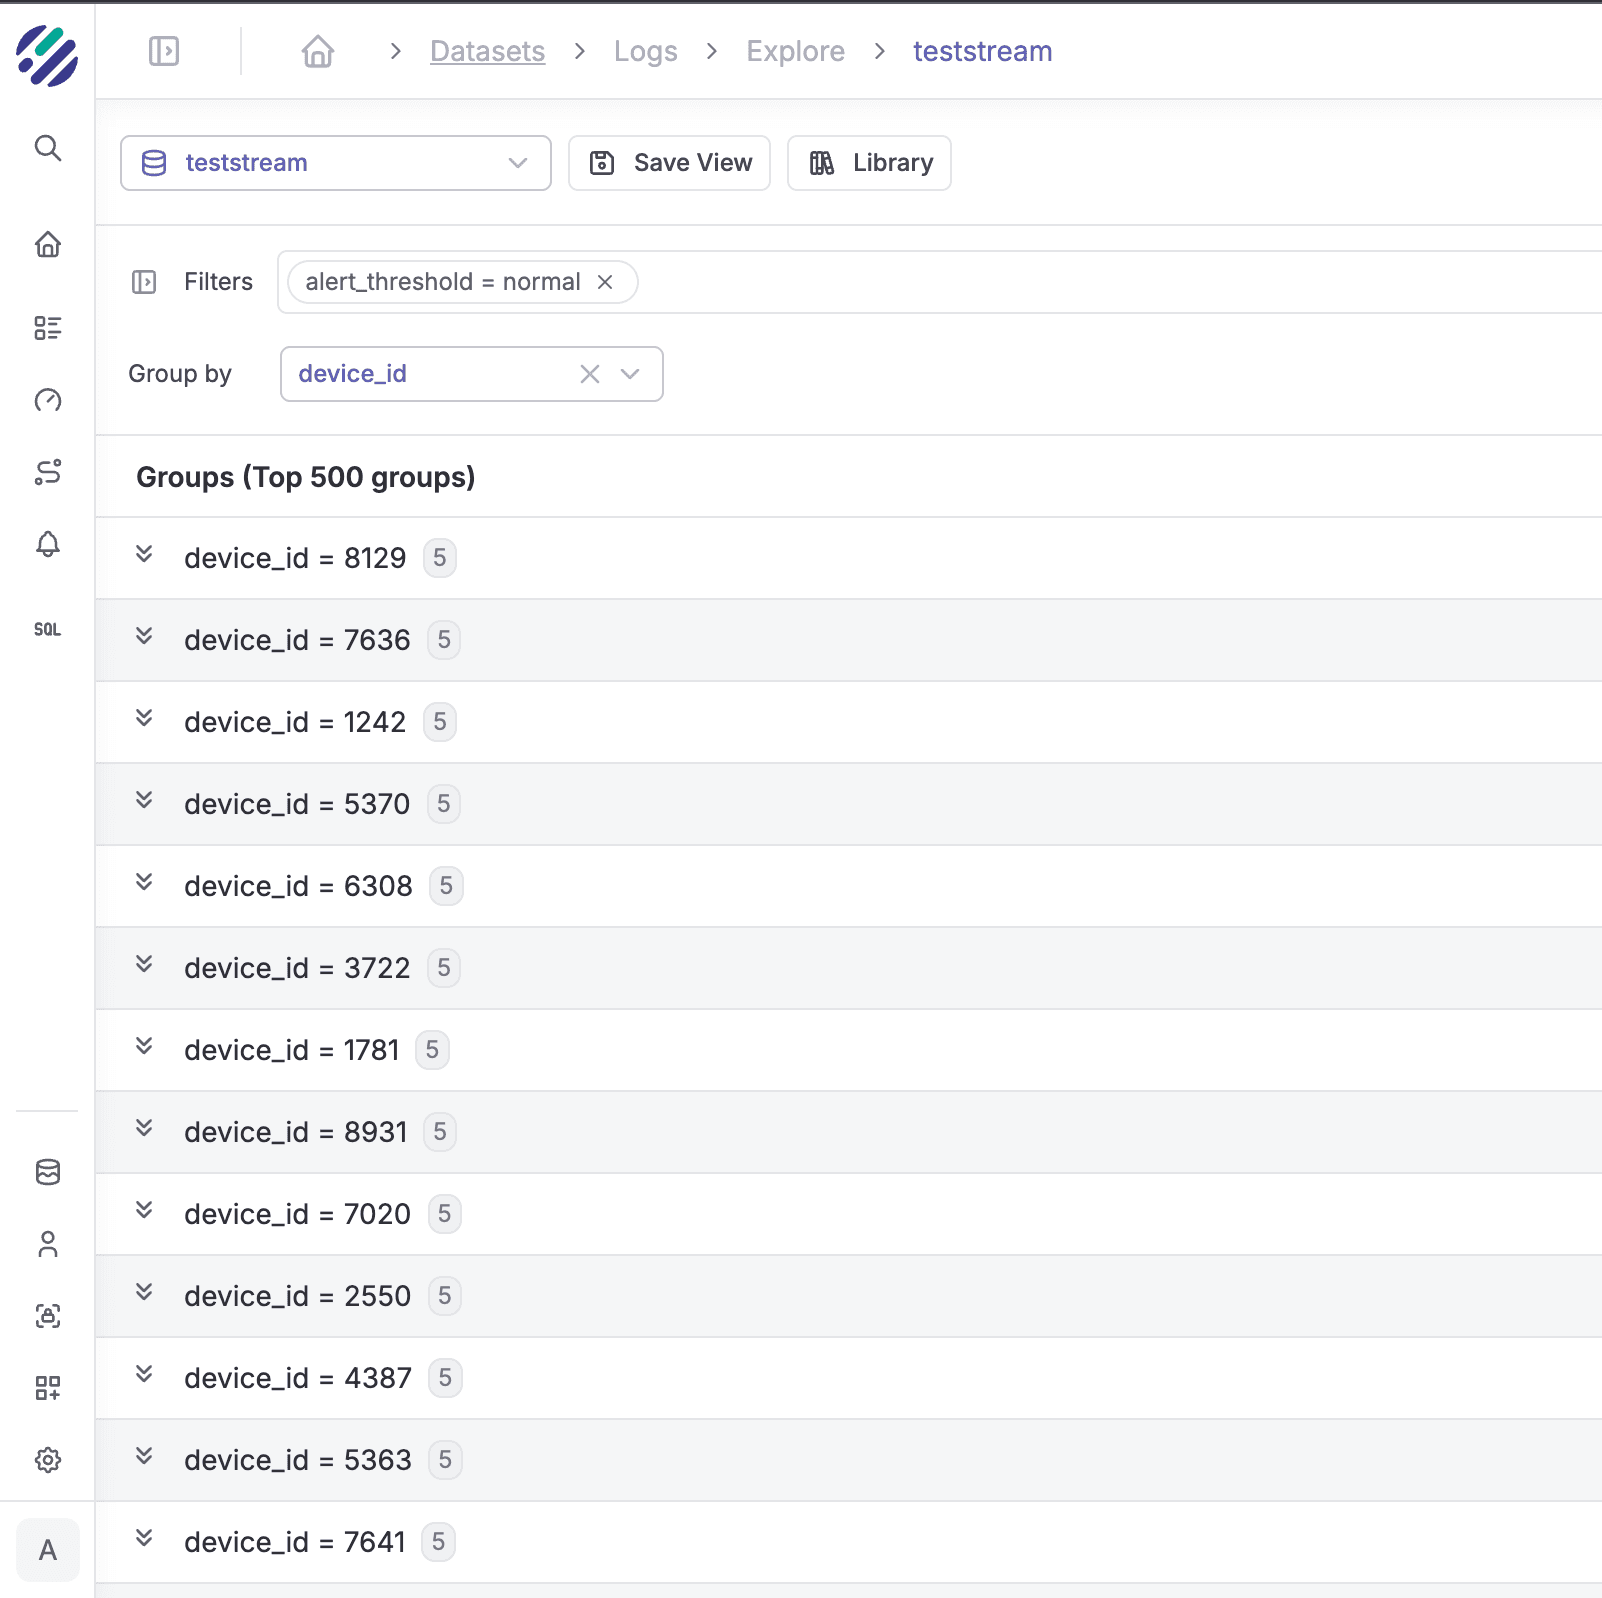Screen dimensions: 1602x1598
Task: Expand the device_id = 6308 group
Action: [x=145, y=883]
